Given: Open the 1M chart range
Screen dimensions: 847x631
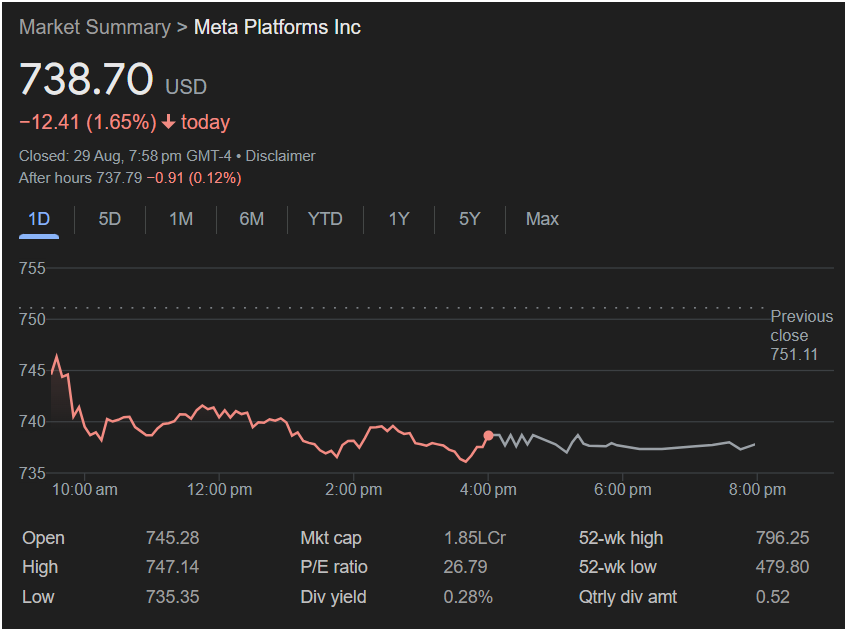Looking at the screenshot, I should pyautogui.click(x=181, y=219).
